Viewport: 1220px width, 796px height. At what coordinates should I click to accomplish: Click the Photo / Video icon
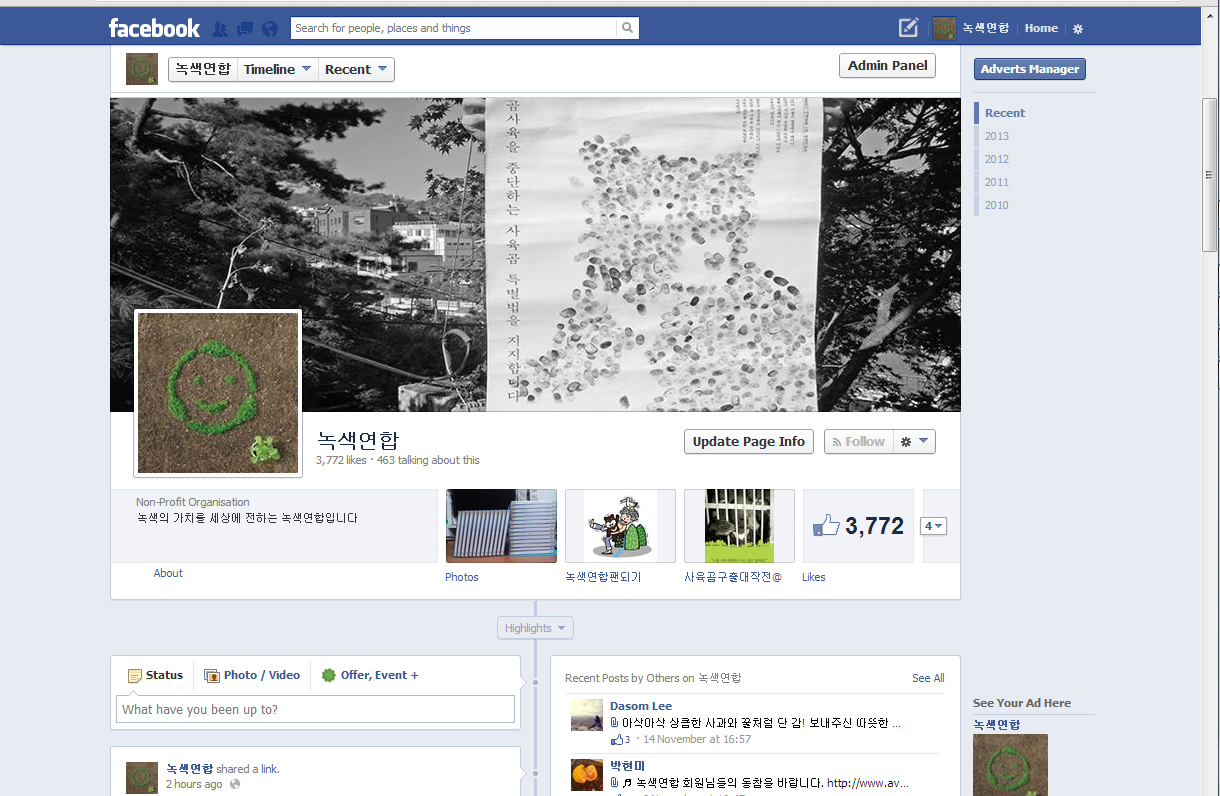212,676
